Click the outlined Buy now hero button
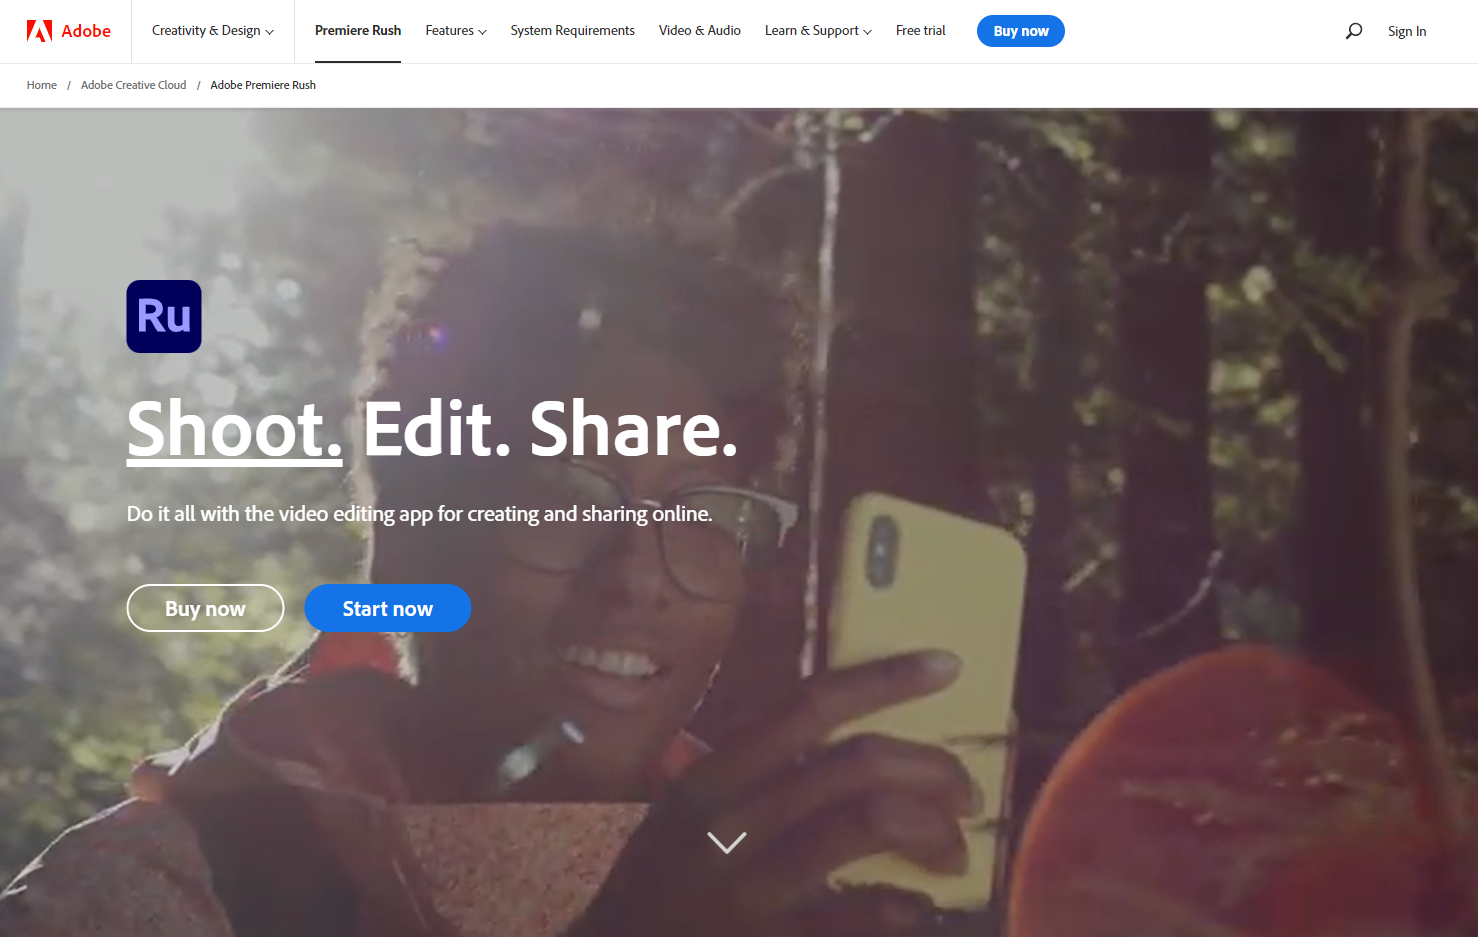This screenshot has width=1478, height=937. [205, 608]
